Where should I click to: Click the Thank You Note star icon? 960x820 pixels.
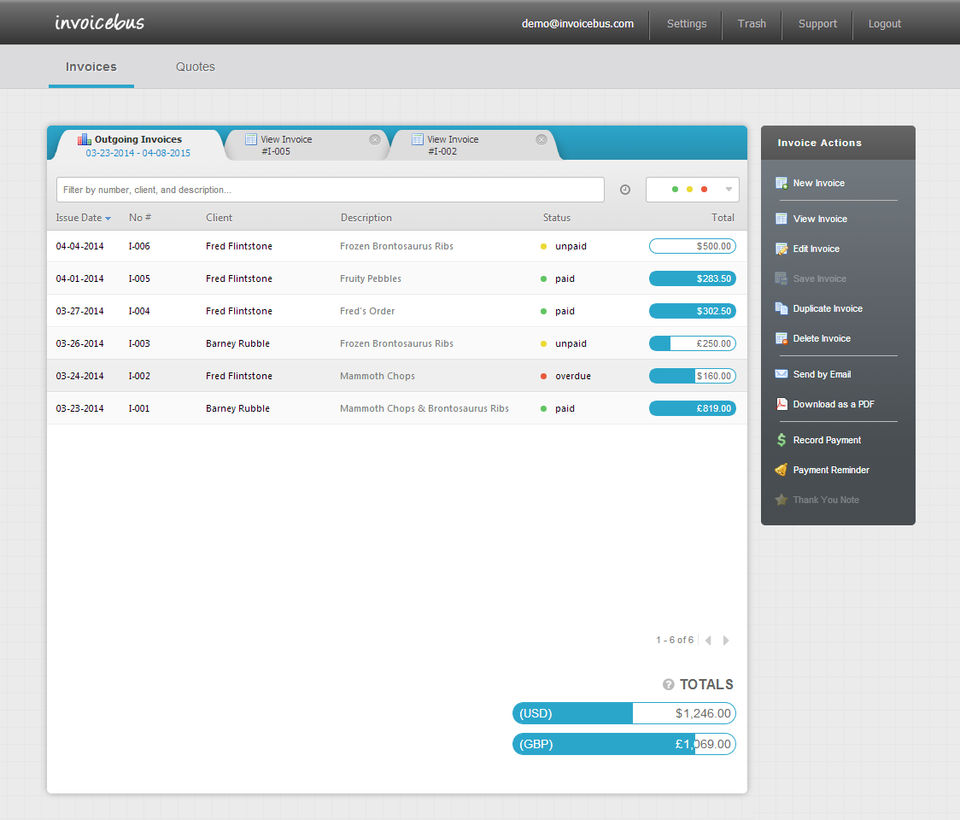[781, 500]
